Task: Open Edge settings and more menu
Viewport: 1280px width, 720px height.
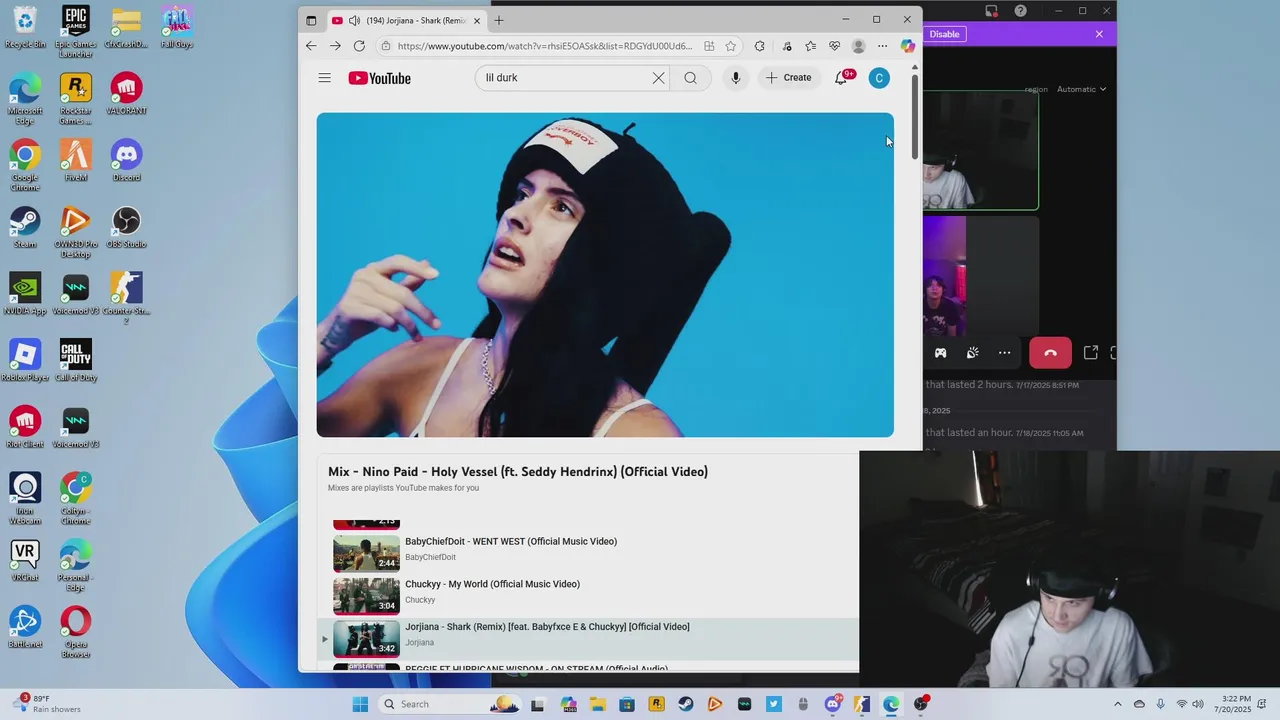Action: (x=882, y=46)
